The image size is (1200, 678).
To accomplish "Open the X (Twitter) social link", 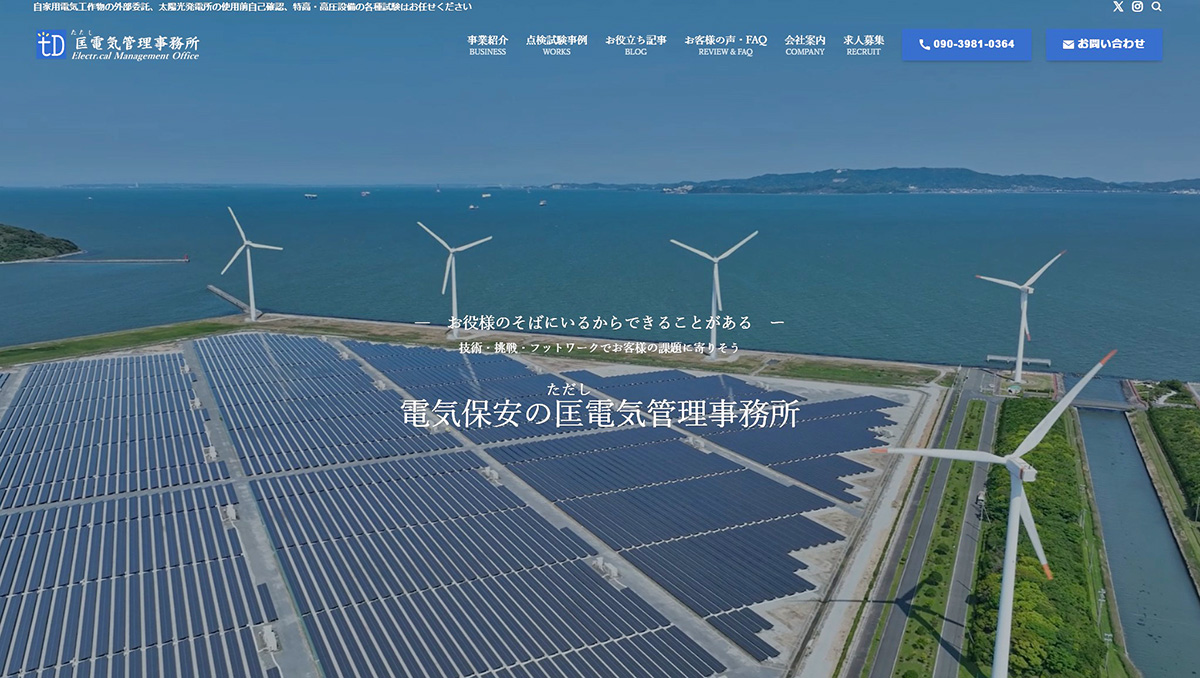I will [1118, 7].
